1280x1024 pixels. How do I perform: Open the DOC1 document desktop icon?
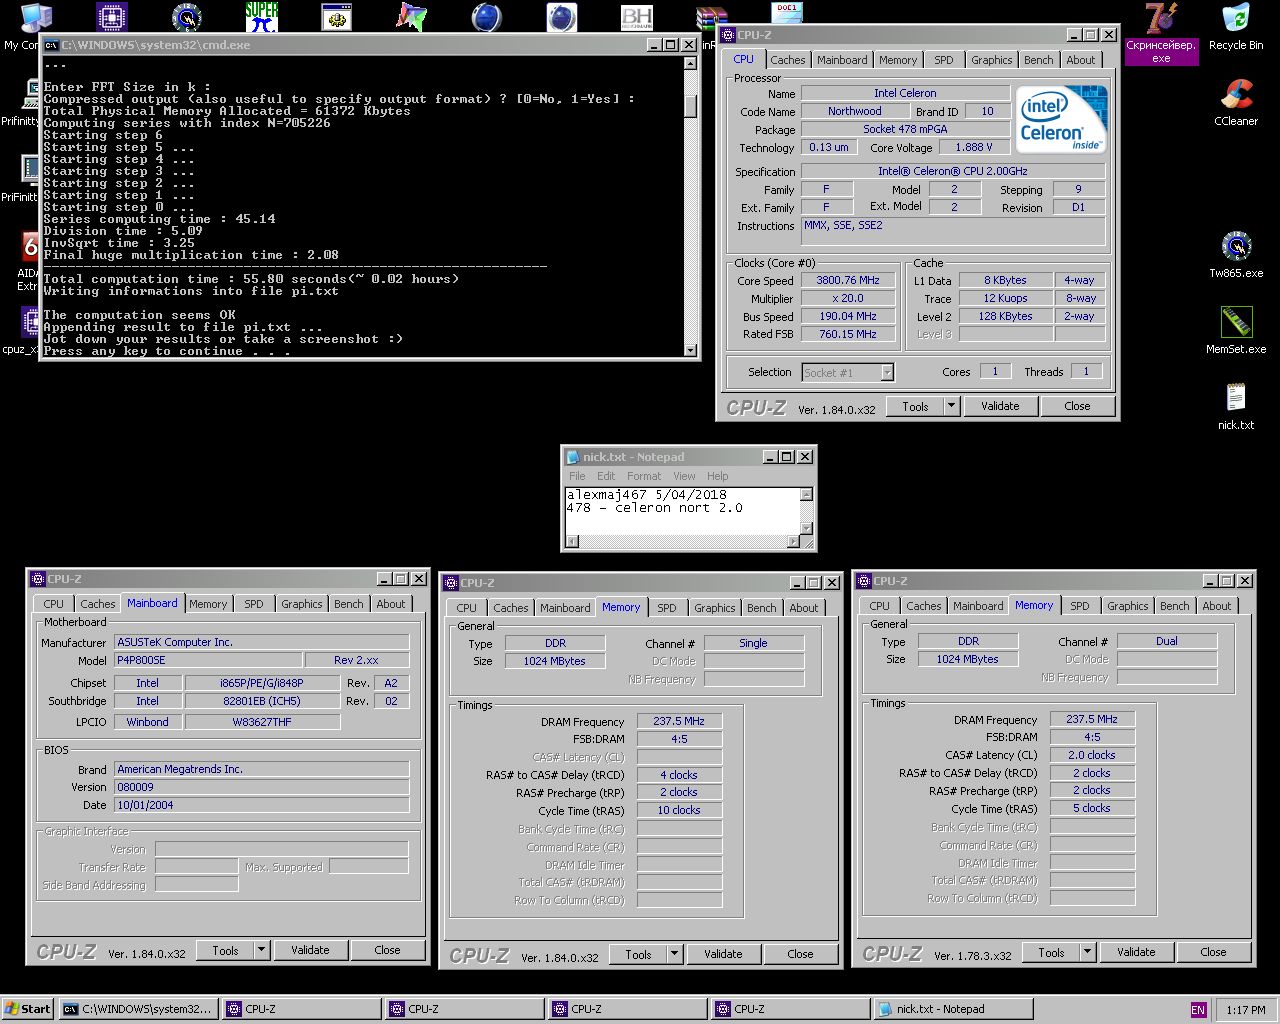tap(786, 12)
